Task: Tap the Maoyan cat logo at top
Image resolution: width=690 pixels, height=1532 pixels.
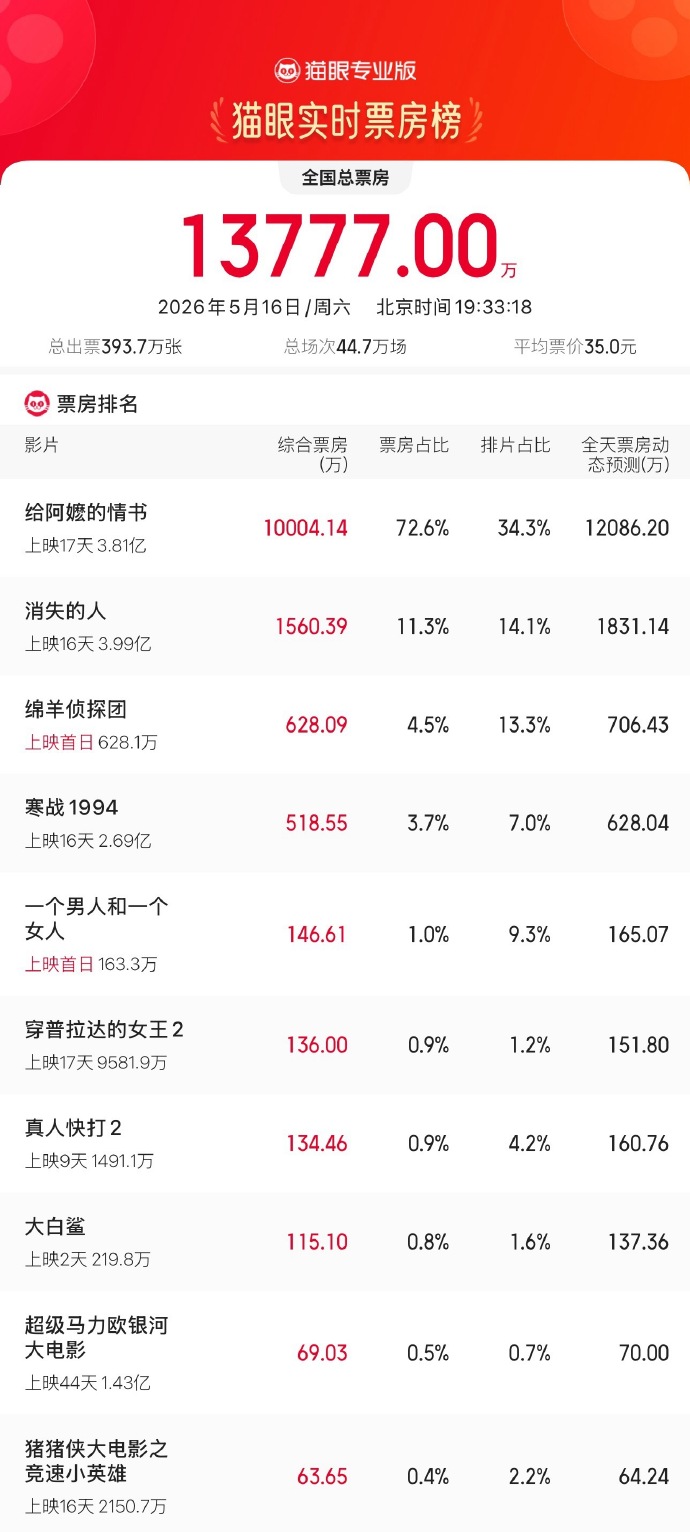Action: 287,71
